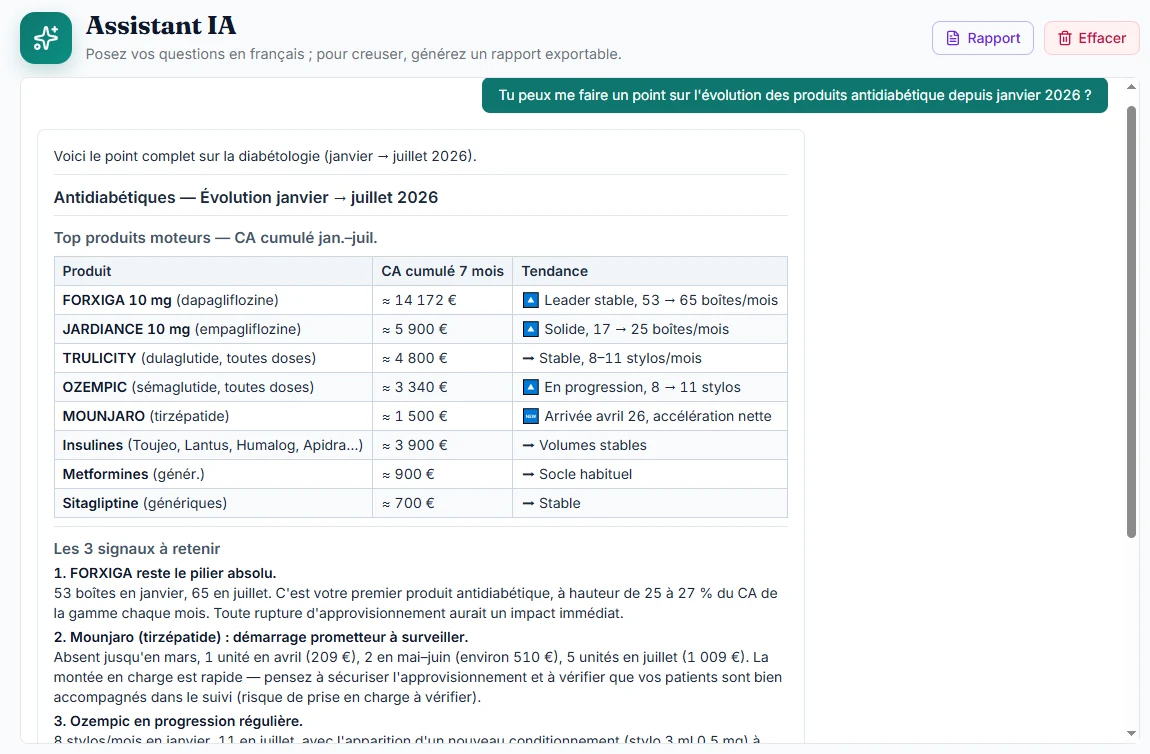Click the ≈ 4 800 € value
The image size is (1150, 754).
click(x=414, y=358)
